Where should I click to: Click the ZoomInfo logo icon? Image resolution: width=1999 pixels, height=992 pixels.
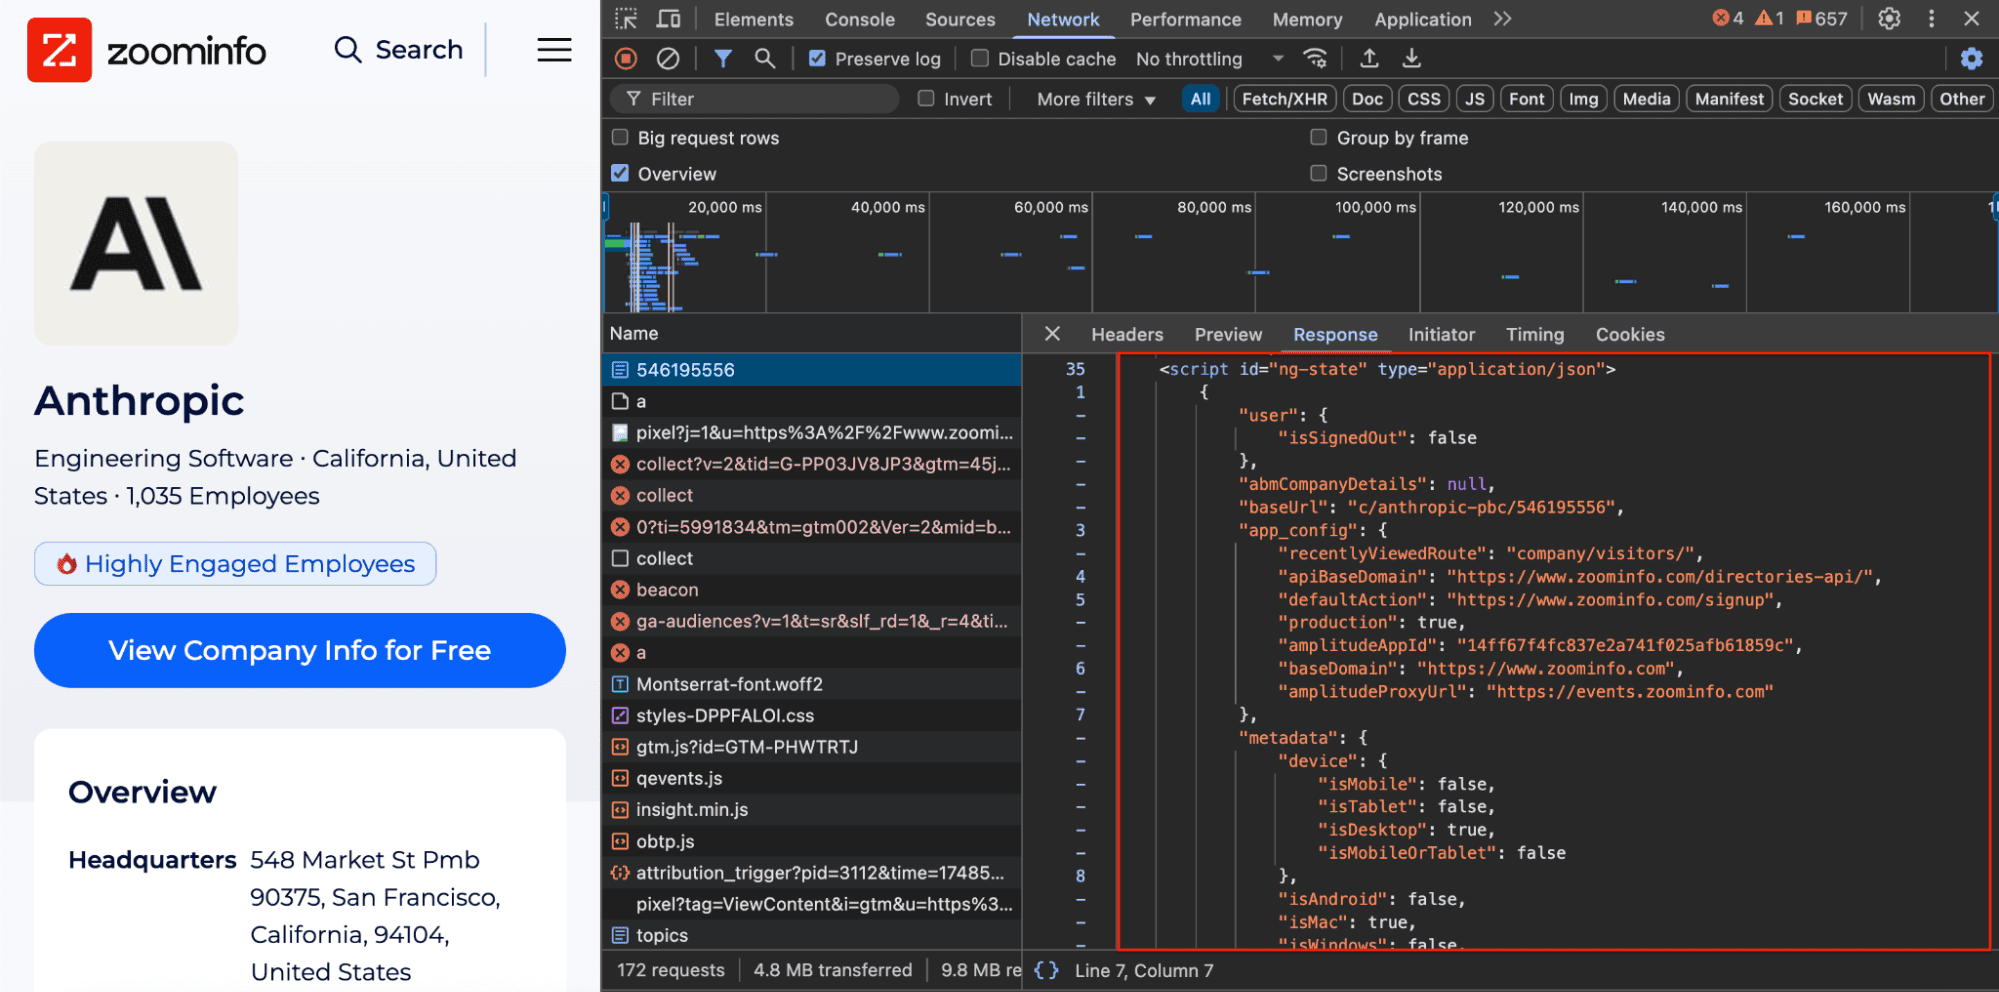point(59,50)
